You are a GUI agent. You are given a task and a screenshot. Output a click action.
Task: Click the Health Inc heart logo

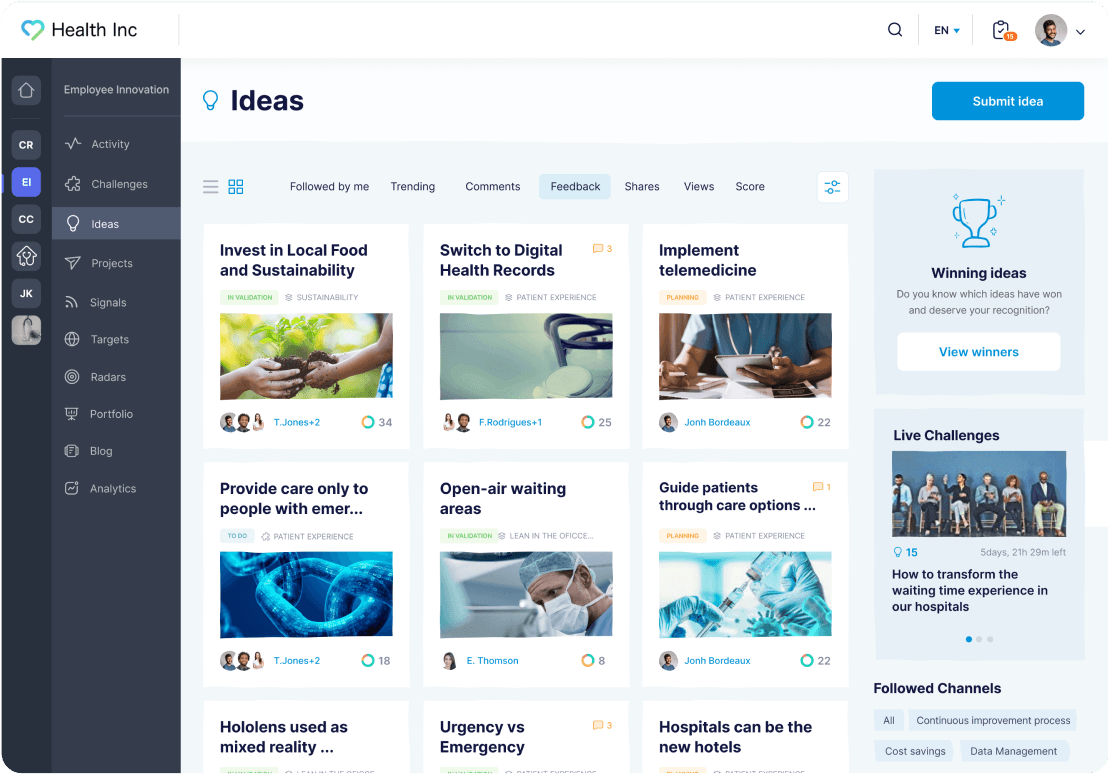[33, 30]
